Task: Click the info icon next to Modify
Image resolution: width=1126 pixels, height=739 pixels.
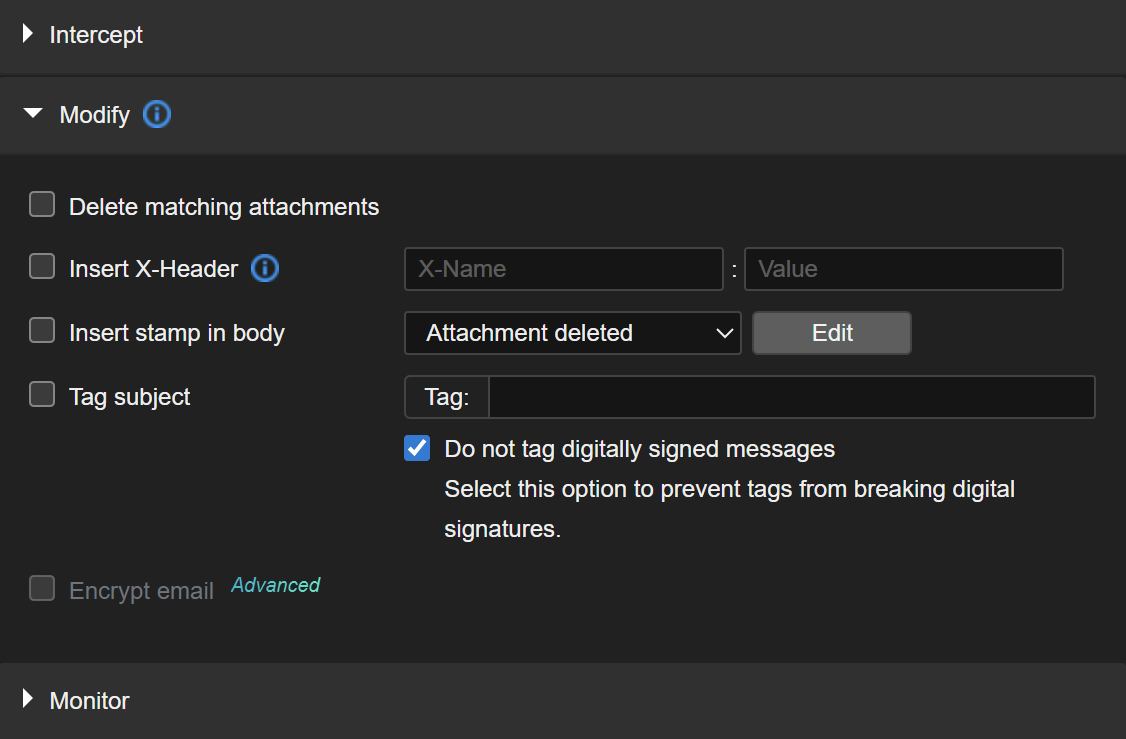Action: point(157,115)
